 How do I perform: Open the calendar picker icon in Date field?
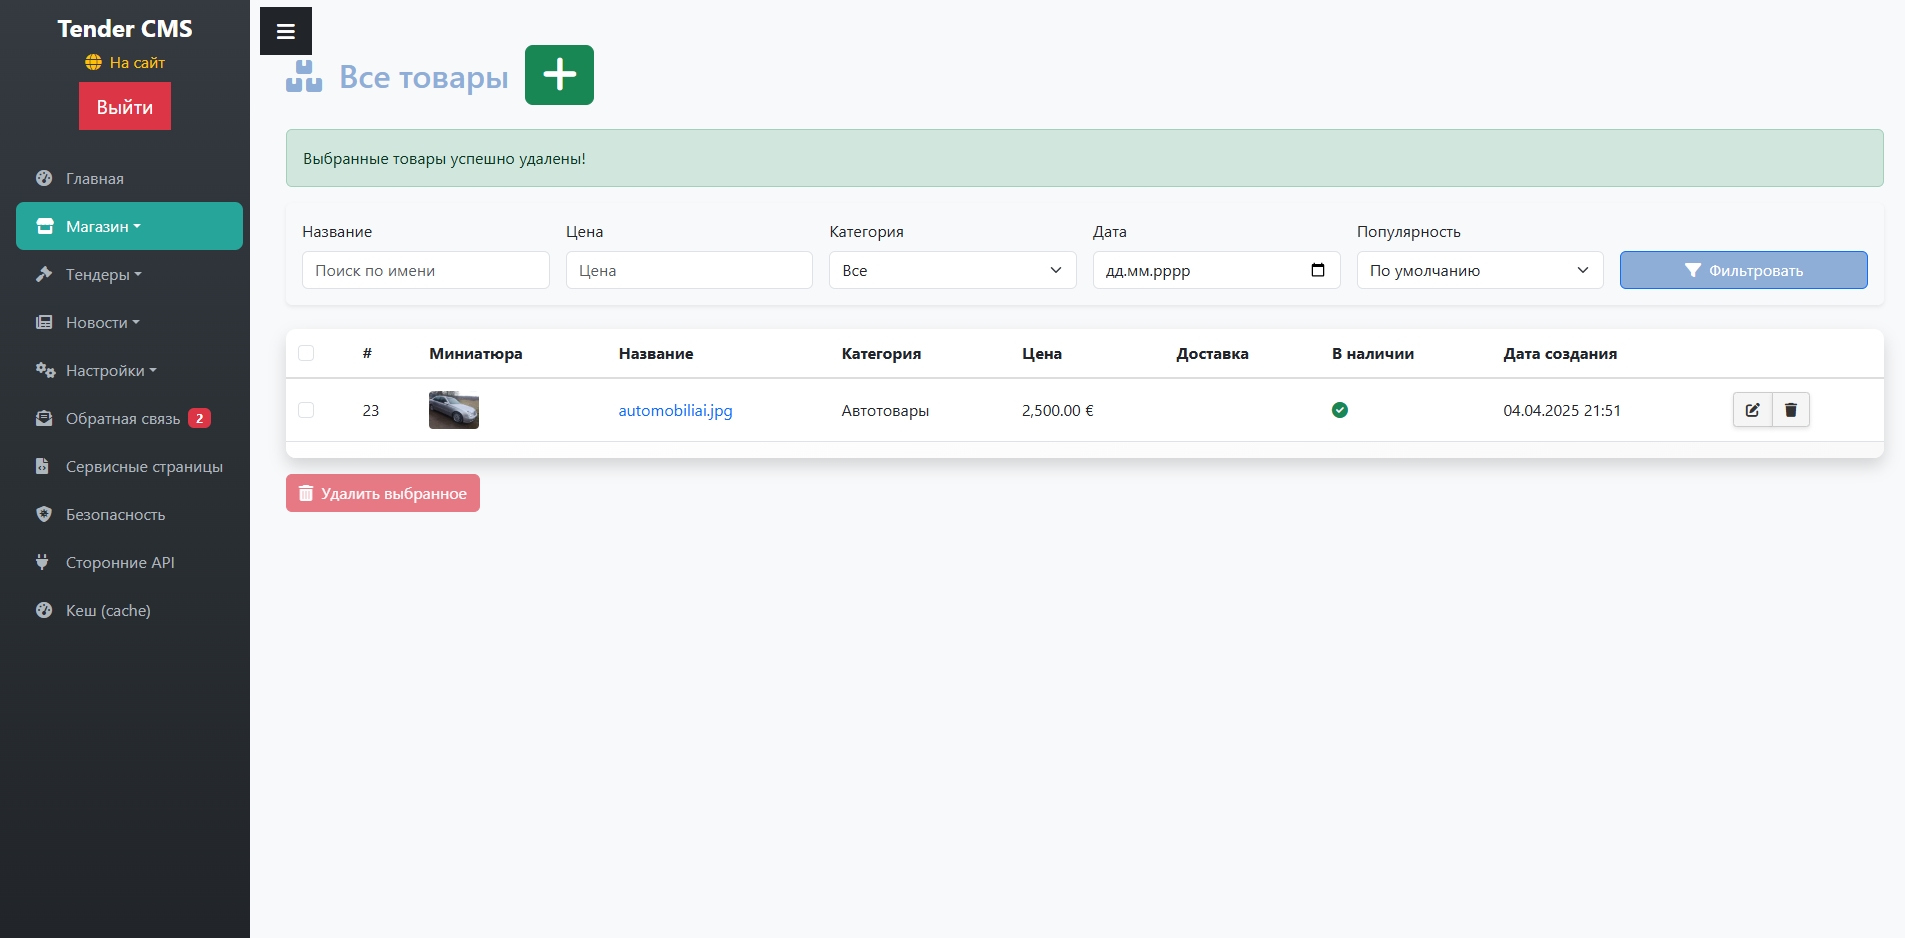(x=1317, y=270)
